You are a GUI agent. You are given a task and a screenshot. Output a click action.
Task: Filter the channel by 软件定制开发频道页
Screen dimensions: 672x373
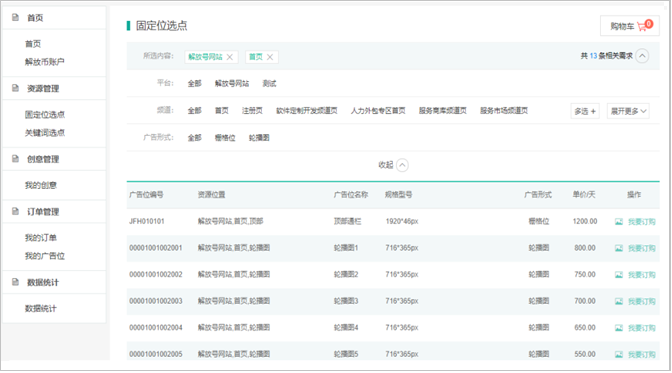click(307, 111)
